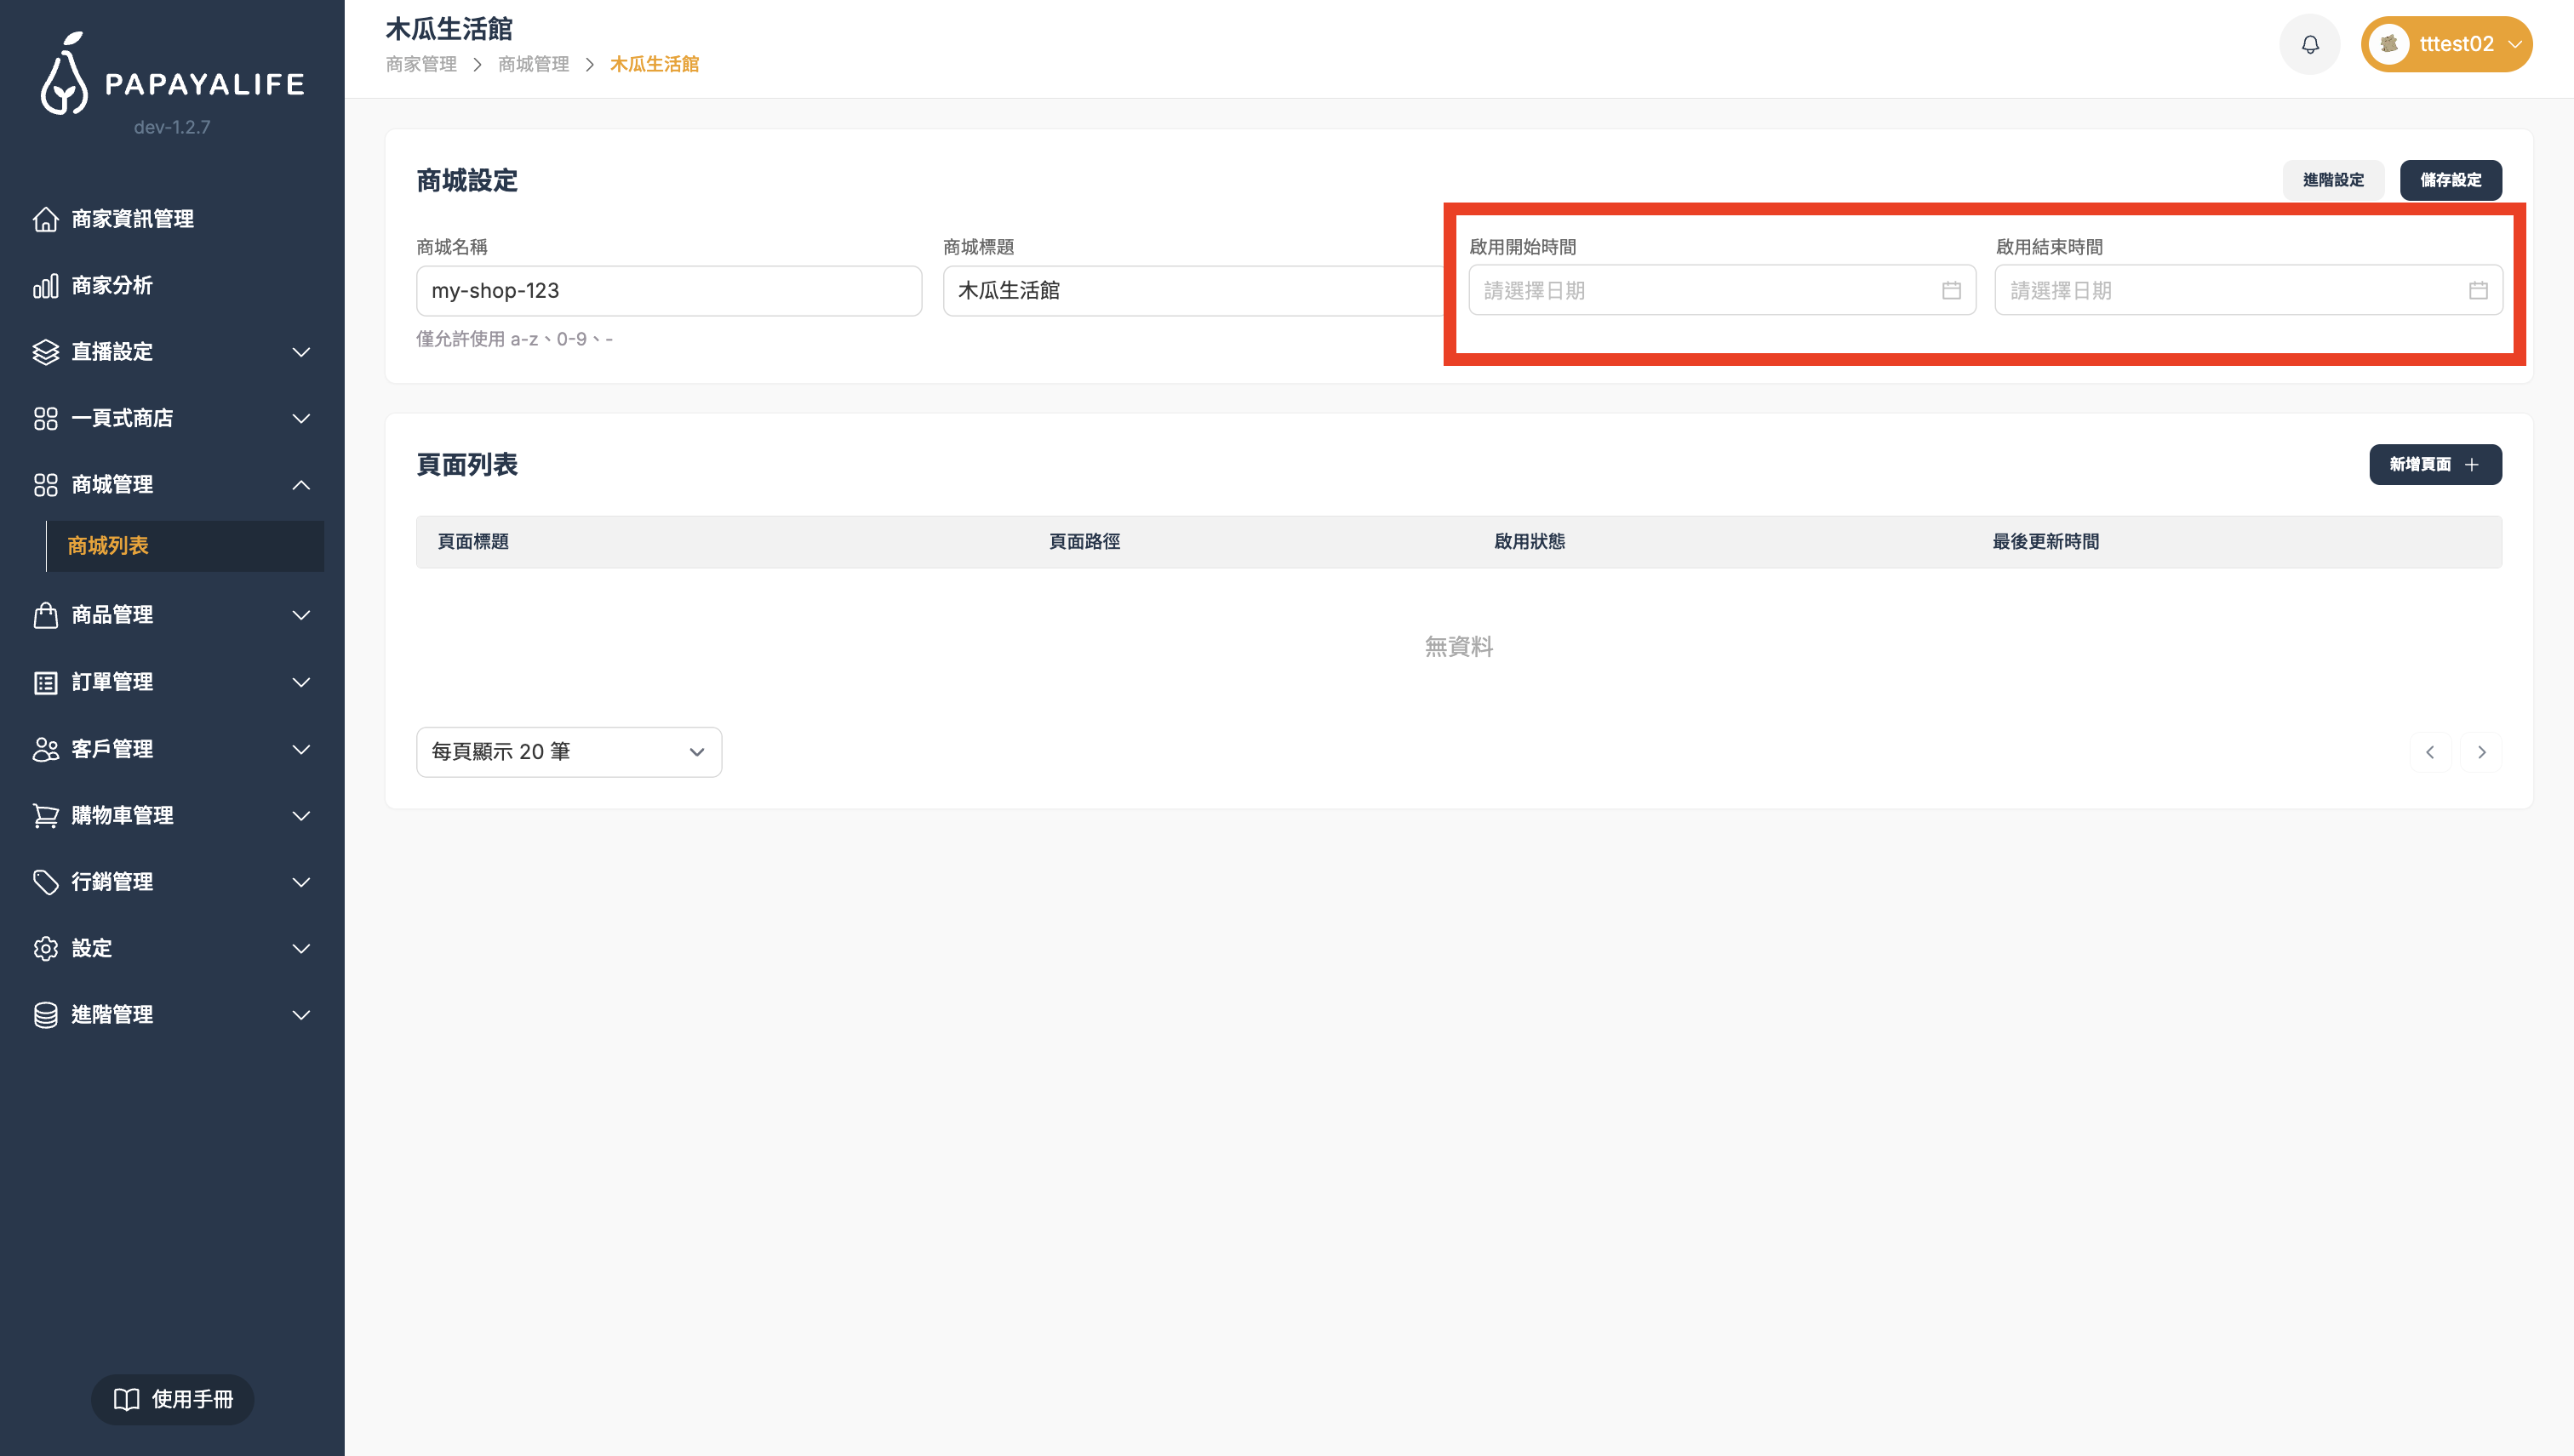Click the 新增頁面 button
Viewport: 2574px width, 1456px height.
coord(2434,464)
